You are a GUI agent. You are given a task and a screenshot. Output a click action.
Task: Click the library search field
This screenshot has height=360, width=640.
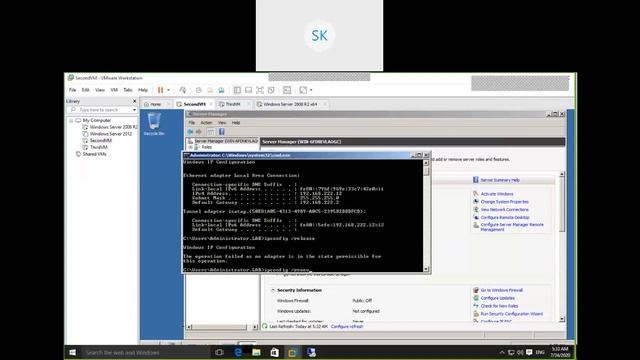pos(101,110)
